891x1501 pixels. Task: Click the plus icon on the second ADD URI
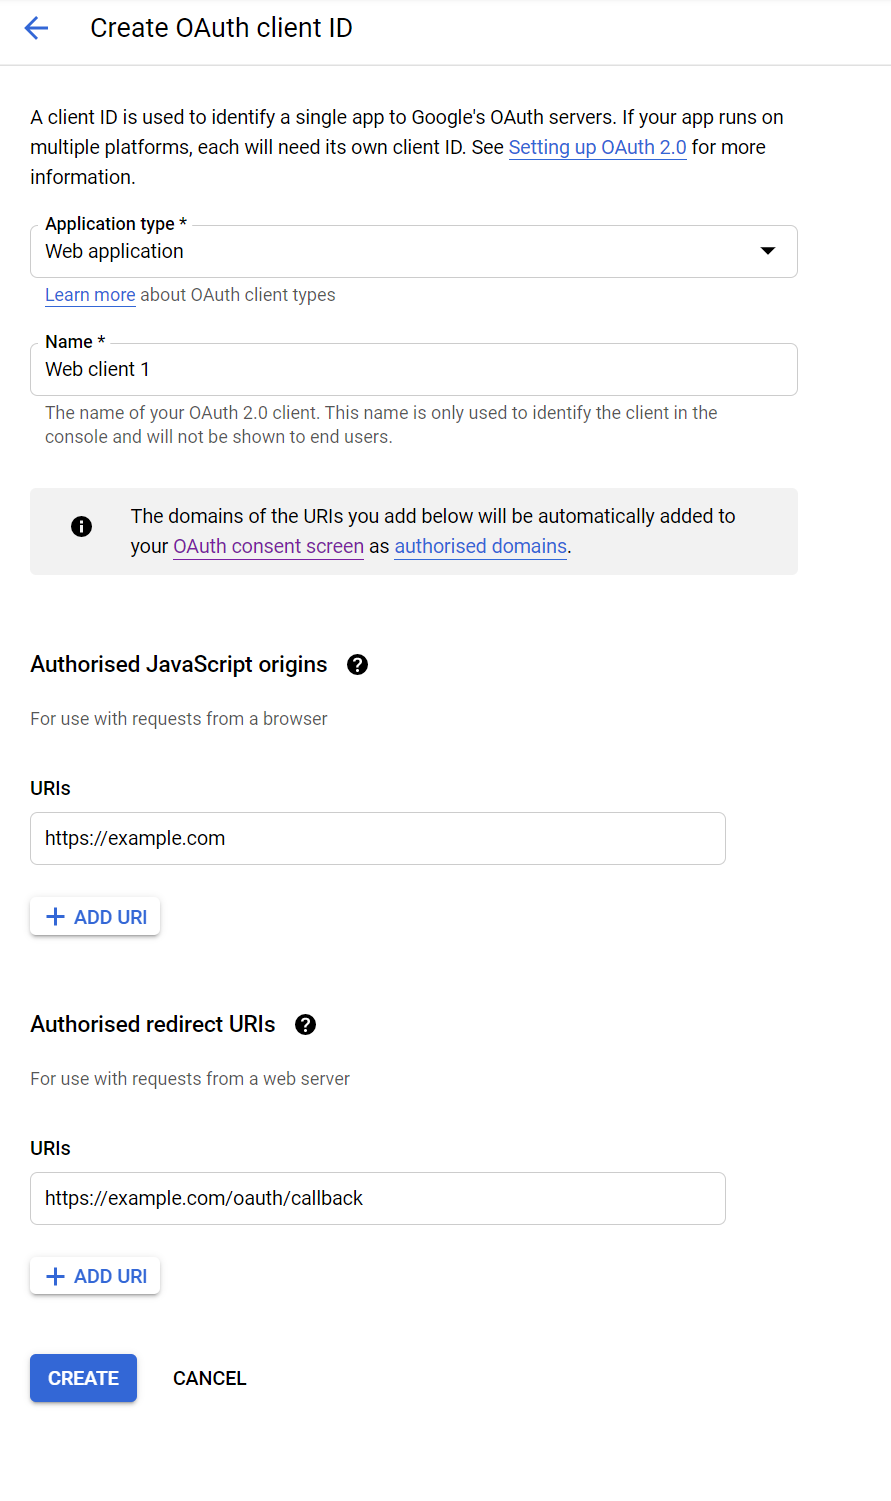point(55,1275)
